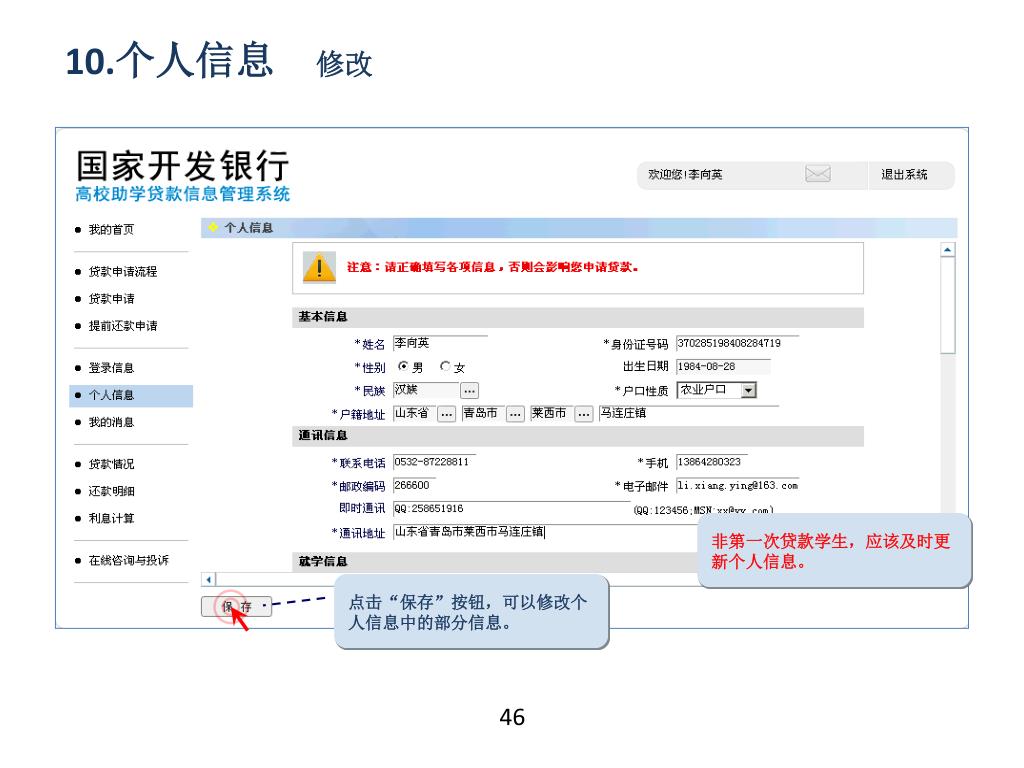Click the 出生日期 field 1984-08-28
Viewport: 1024px width, 768px height.
click(x=723, y=367)
